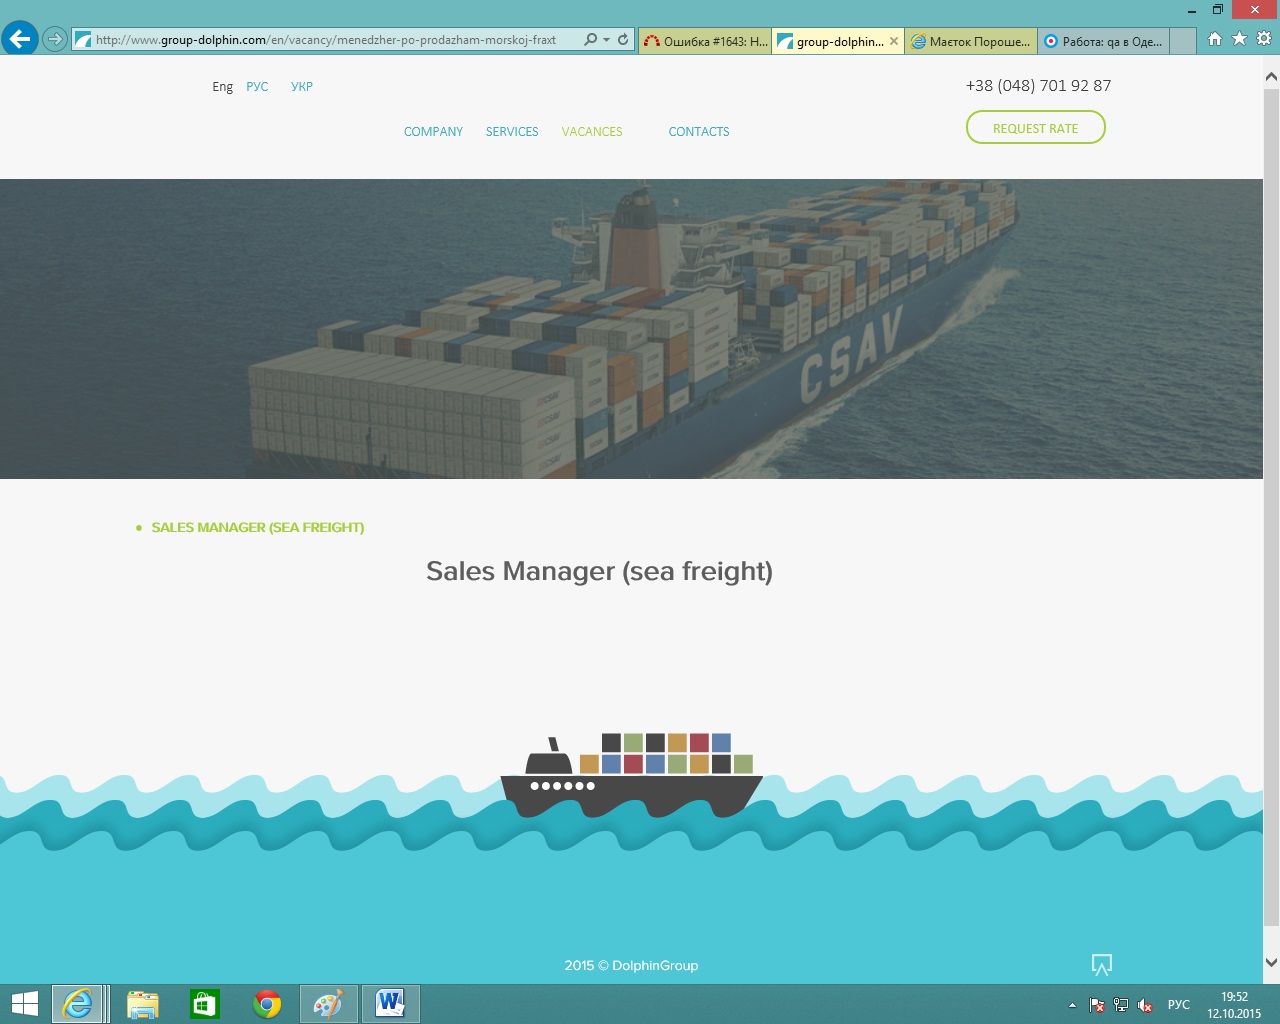Image resolution: width=1280 pixels, height=1024 pixels.
Task: Click the address bar URL field
Action: 330,40
